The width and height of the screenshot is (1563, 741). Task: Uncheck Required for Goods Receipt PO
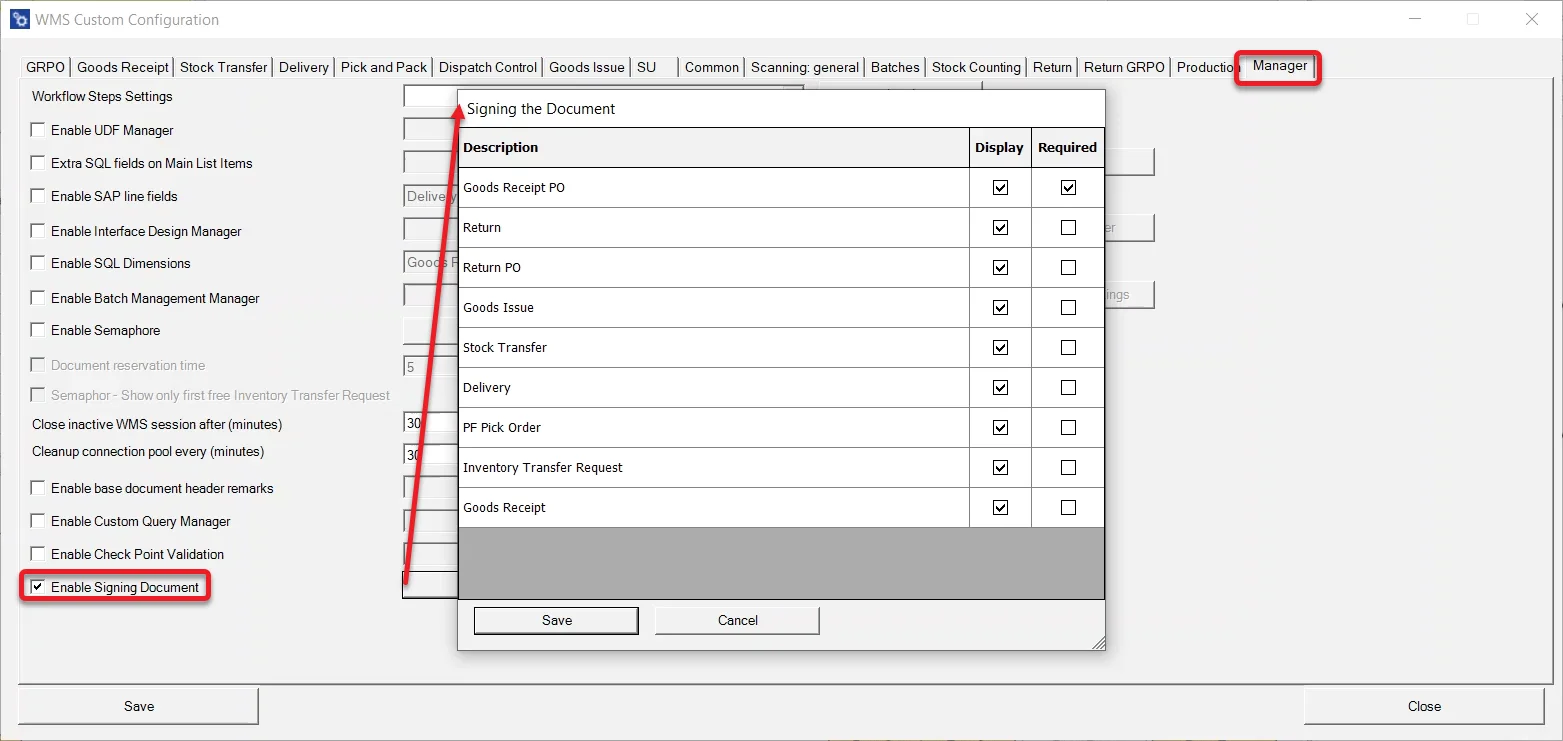[x=1067, y=187]
